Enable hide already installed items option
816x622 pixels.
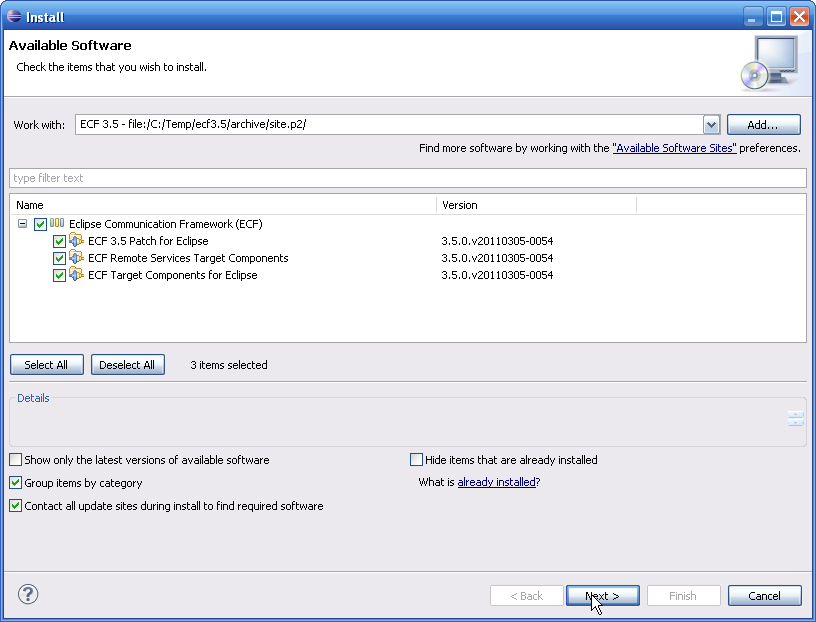(416, 460)
